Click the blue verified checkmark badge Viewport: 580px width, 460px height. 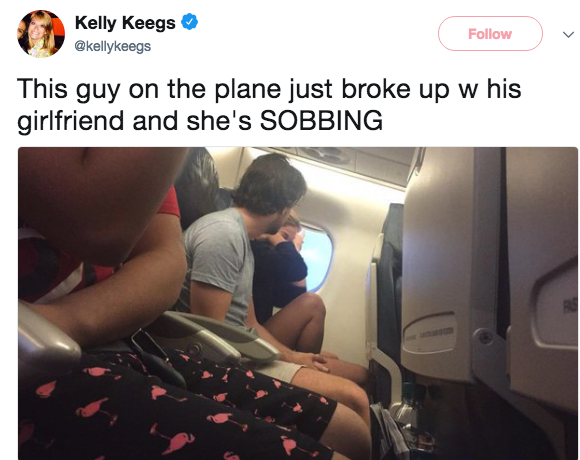pyautogui.click(x=189, y=22)
